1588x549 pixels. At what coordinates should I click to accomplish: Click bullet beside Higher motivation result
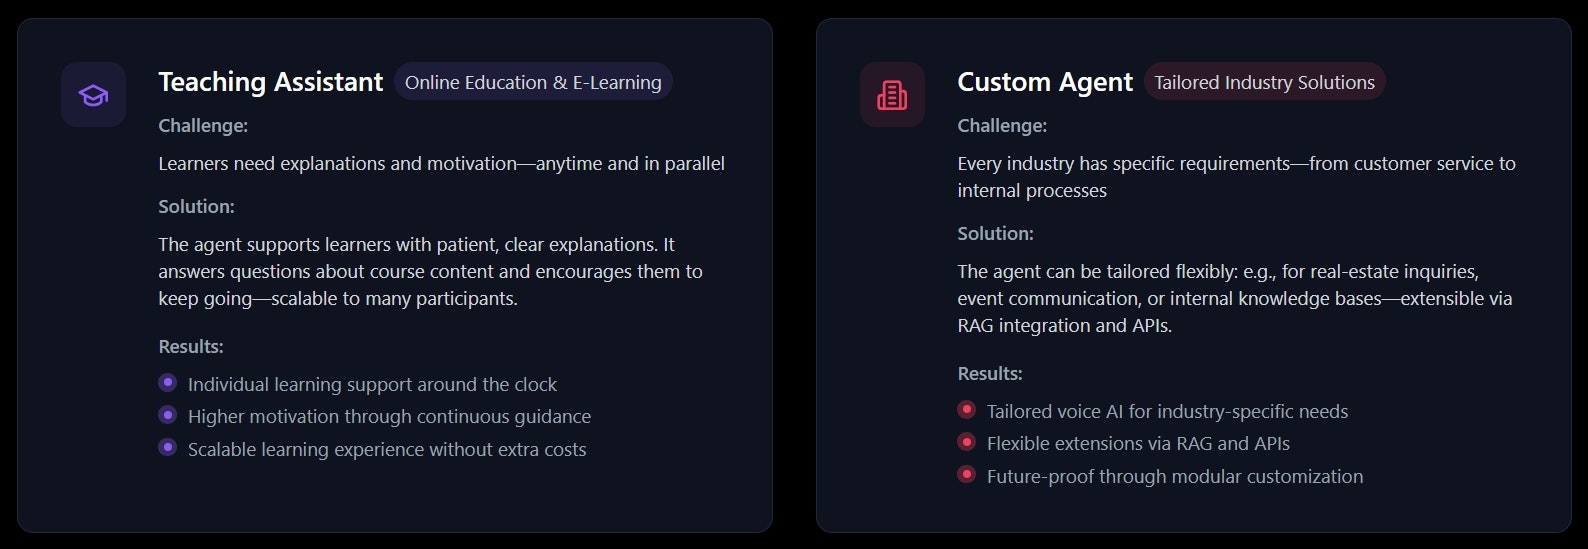pos(168,415)
